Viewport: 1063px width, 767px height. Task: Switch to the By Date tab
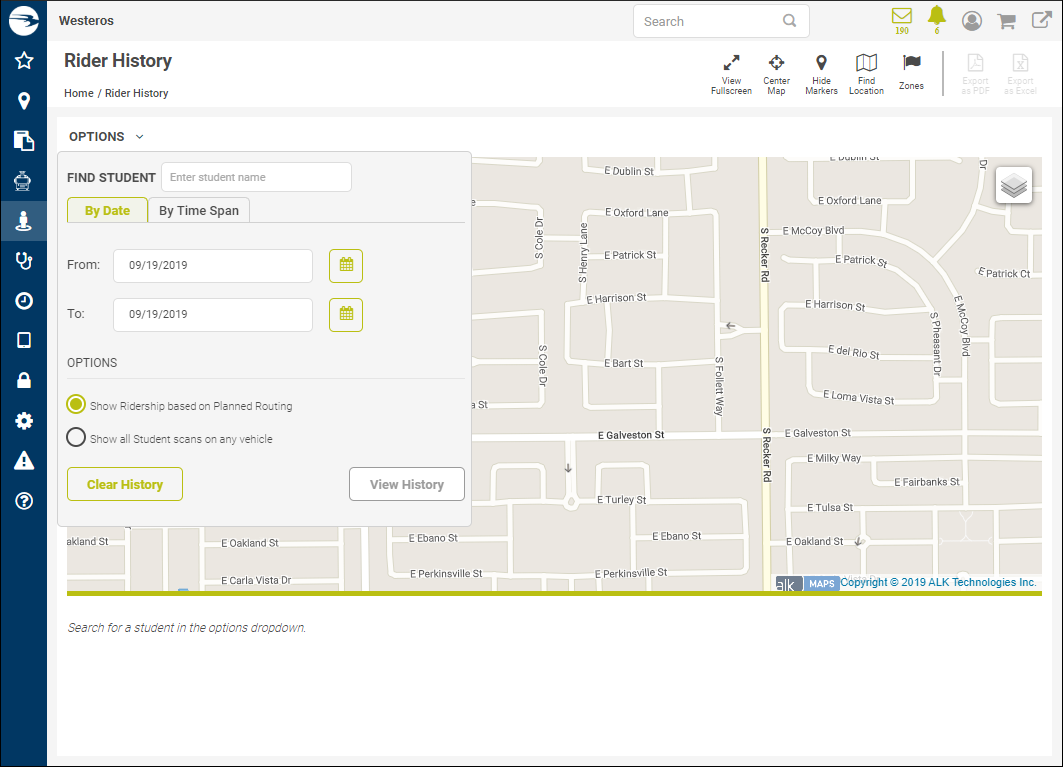[107, 210]
